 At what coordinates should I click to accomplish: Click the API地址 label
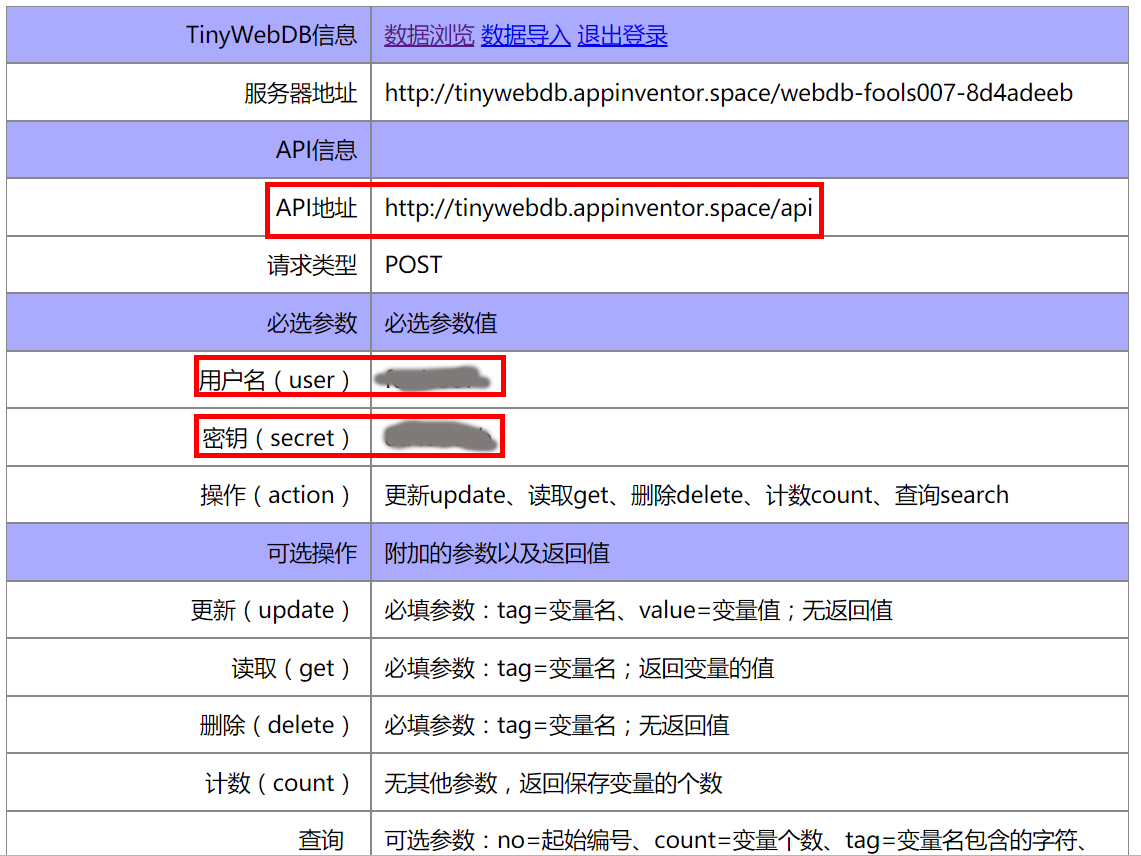316,208
